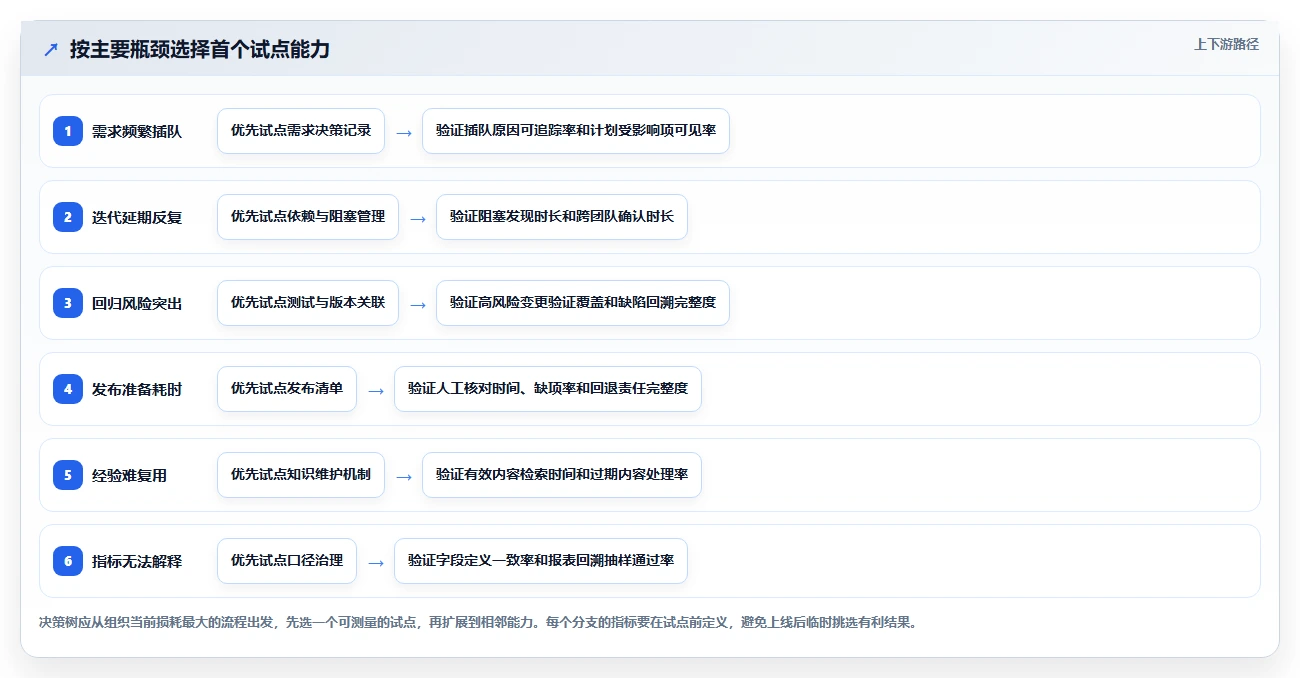Click the 指标无法解释 row label
The width and height of the screenshot is (1300, 678).
click(x=137, y=561)
